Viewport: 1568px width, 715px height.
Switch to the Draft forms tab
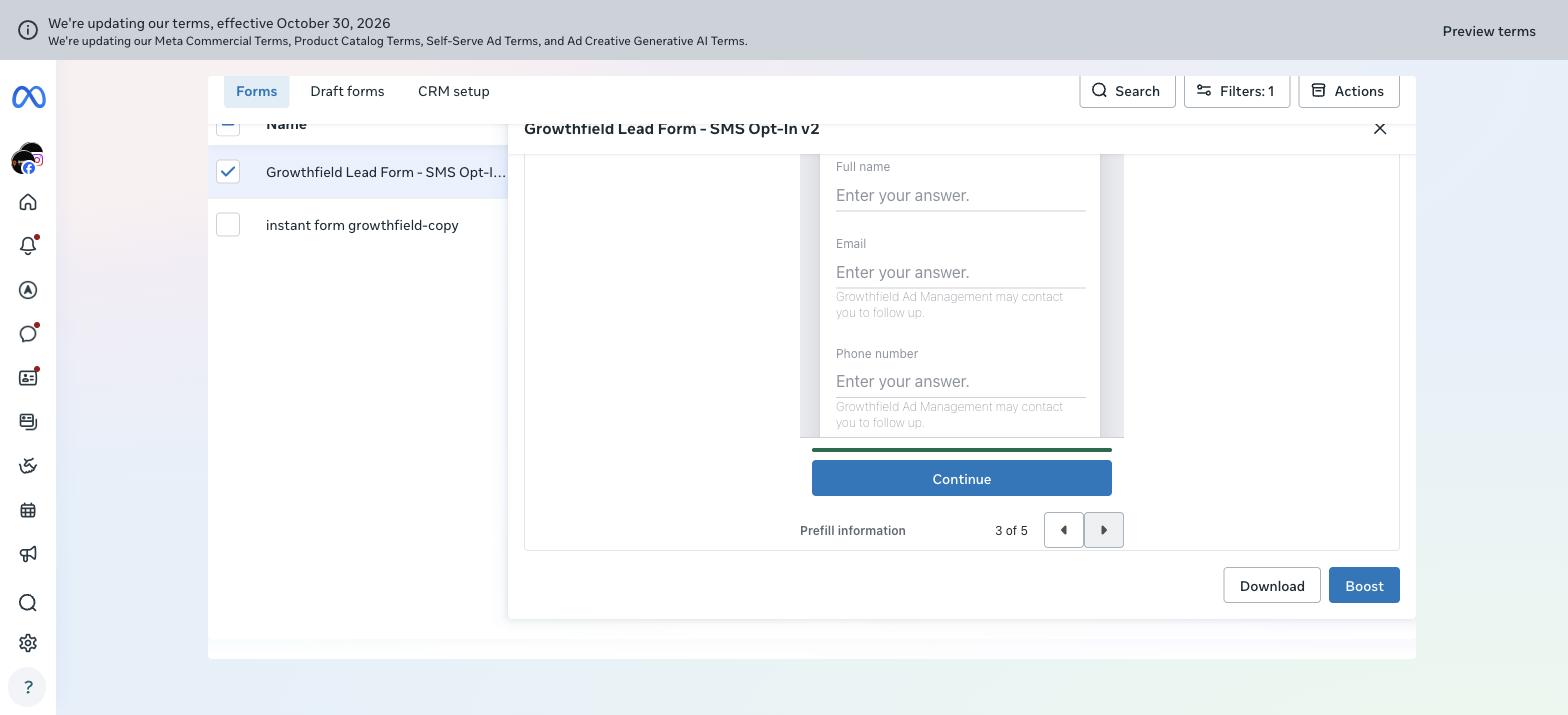click(347, 91)
